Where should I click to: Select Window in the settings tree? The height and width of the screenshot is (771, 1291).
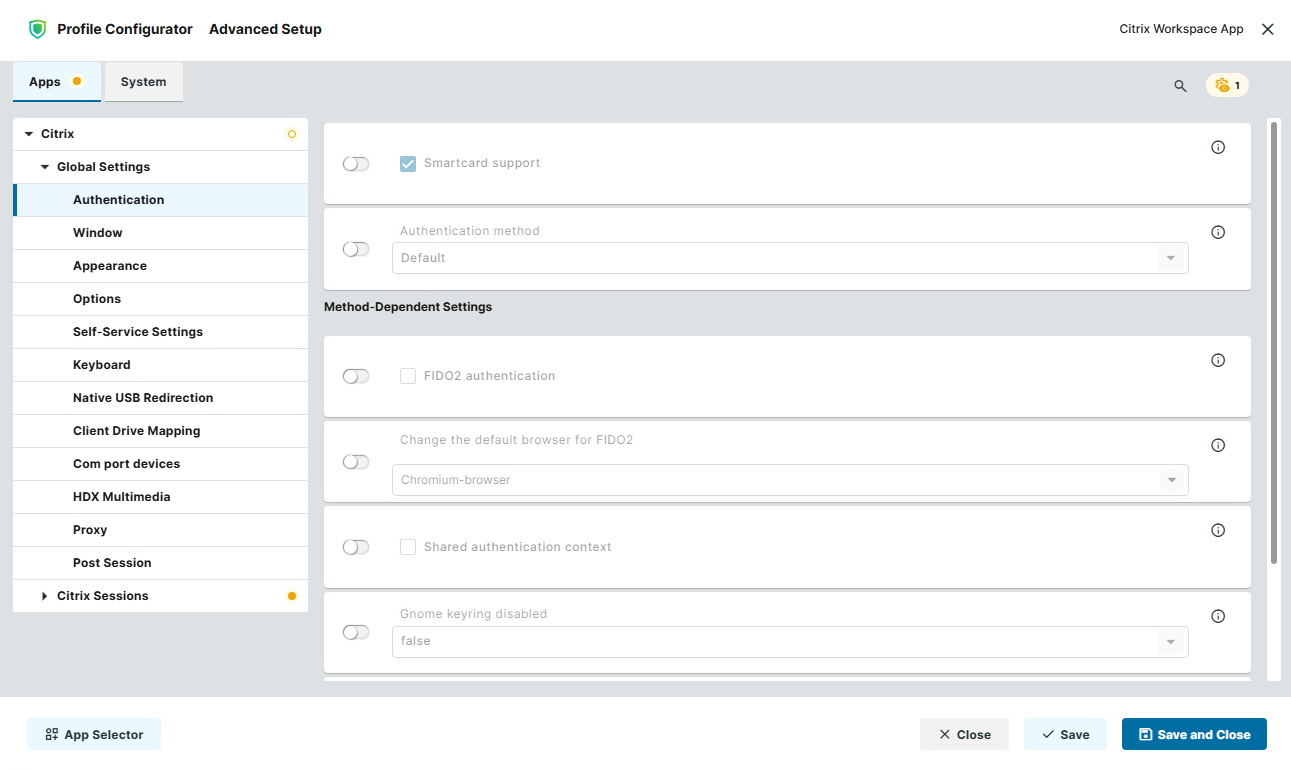pos(160,233)
